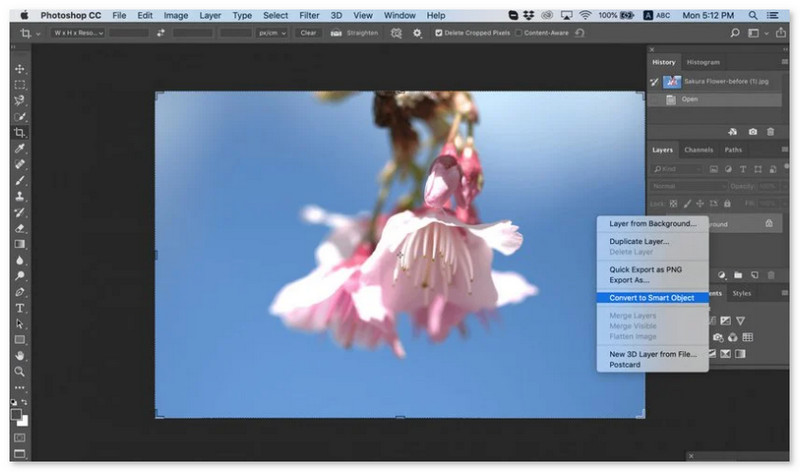
Task: Select the Brush tool
Action: (x=20, y=181)
